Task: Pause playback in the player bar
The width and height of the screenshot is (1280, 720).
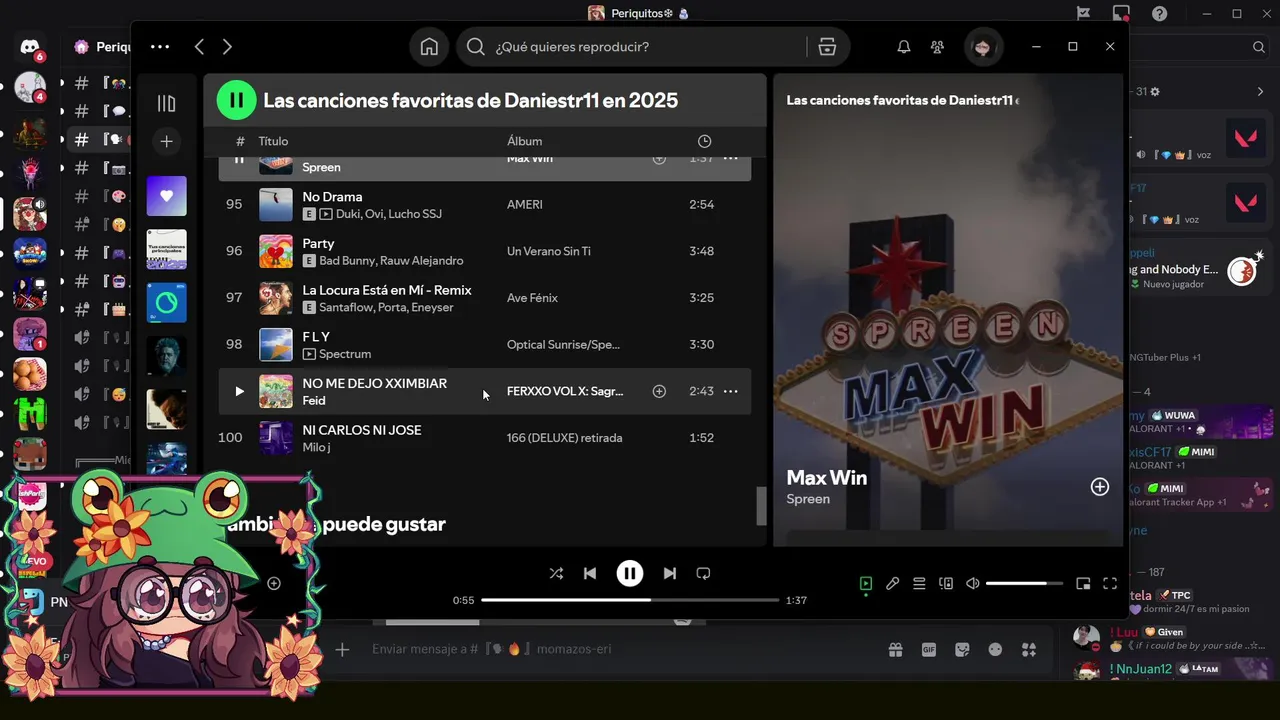Action: [x=629, y=573]
